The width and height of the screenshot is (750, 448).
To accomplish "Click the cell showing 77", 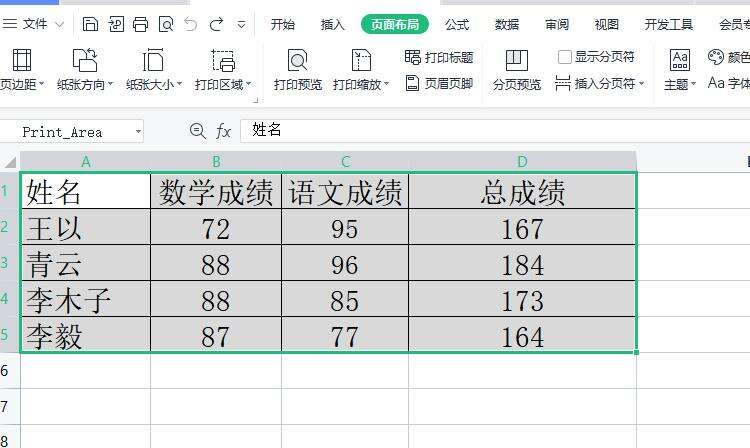I will 345,335.
